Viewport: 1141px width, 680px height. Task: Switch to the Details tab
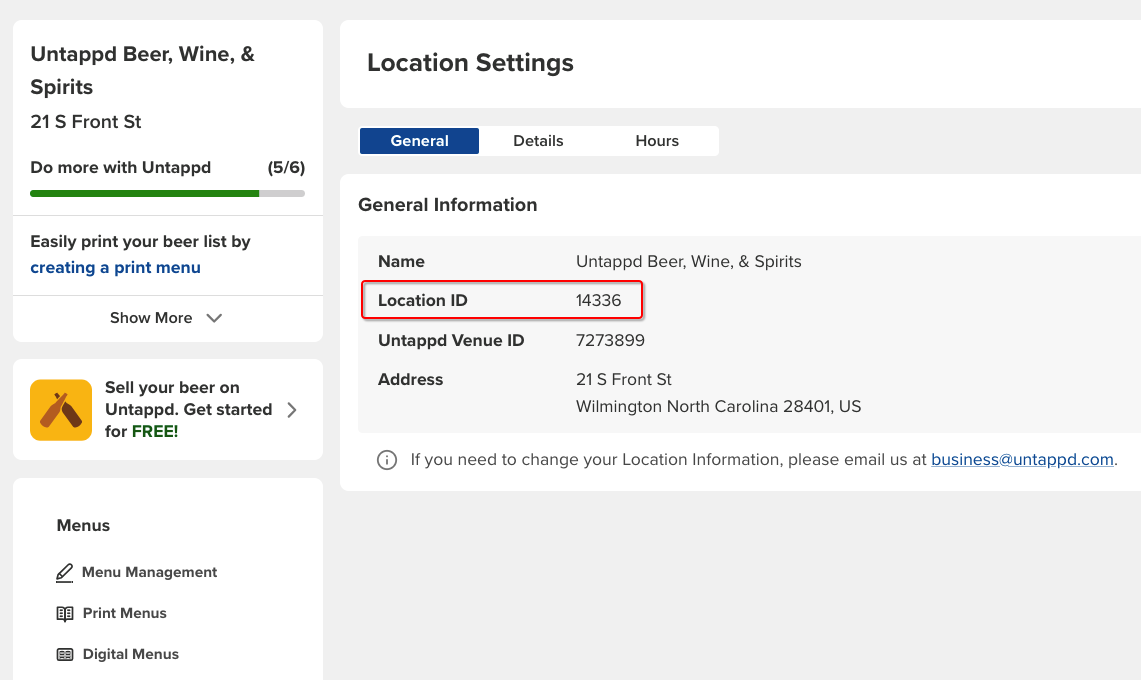pos(538,141)
